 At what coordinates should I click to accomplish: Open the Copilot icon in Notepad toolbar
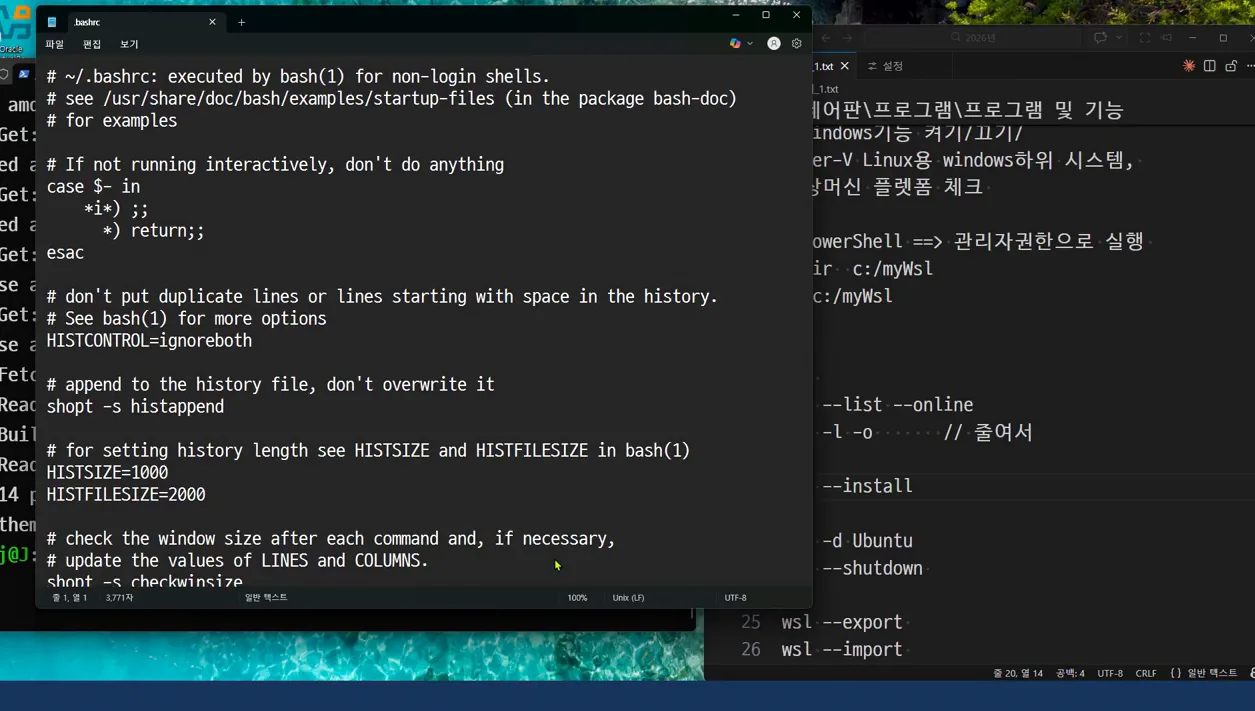tap(735, 44)
